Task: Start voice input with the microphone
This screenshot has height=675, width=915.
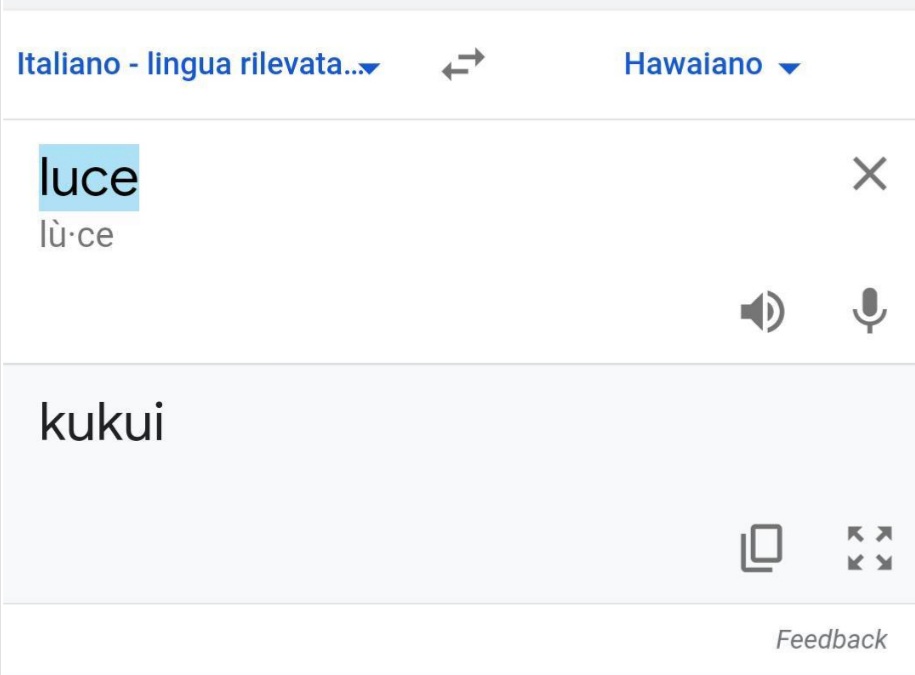Action: 869,311
